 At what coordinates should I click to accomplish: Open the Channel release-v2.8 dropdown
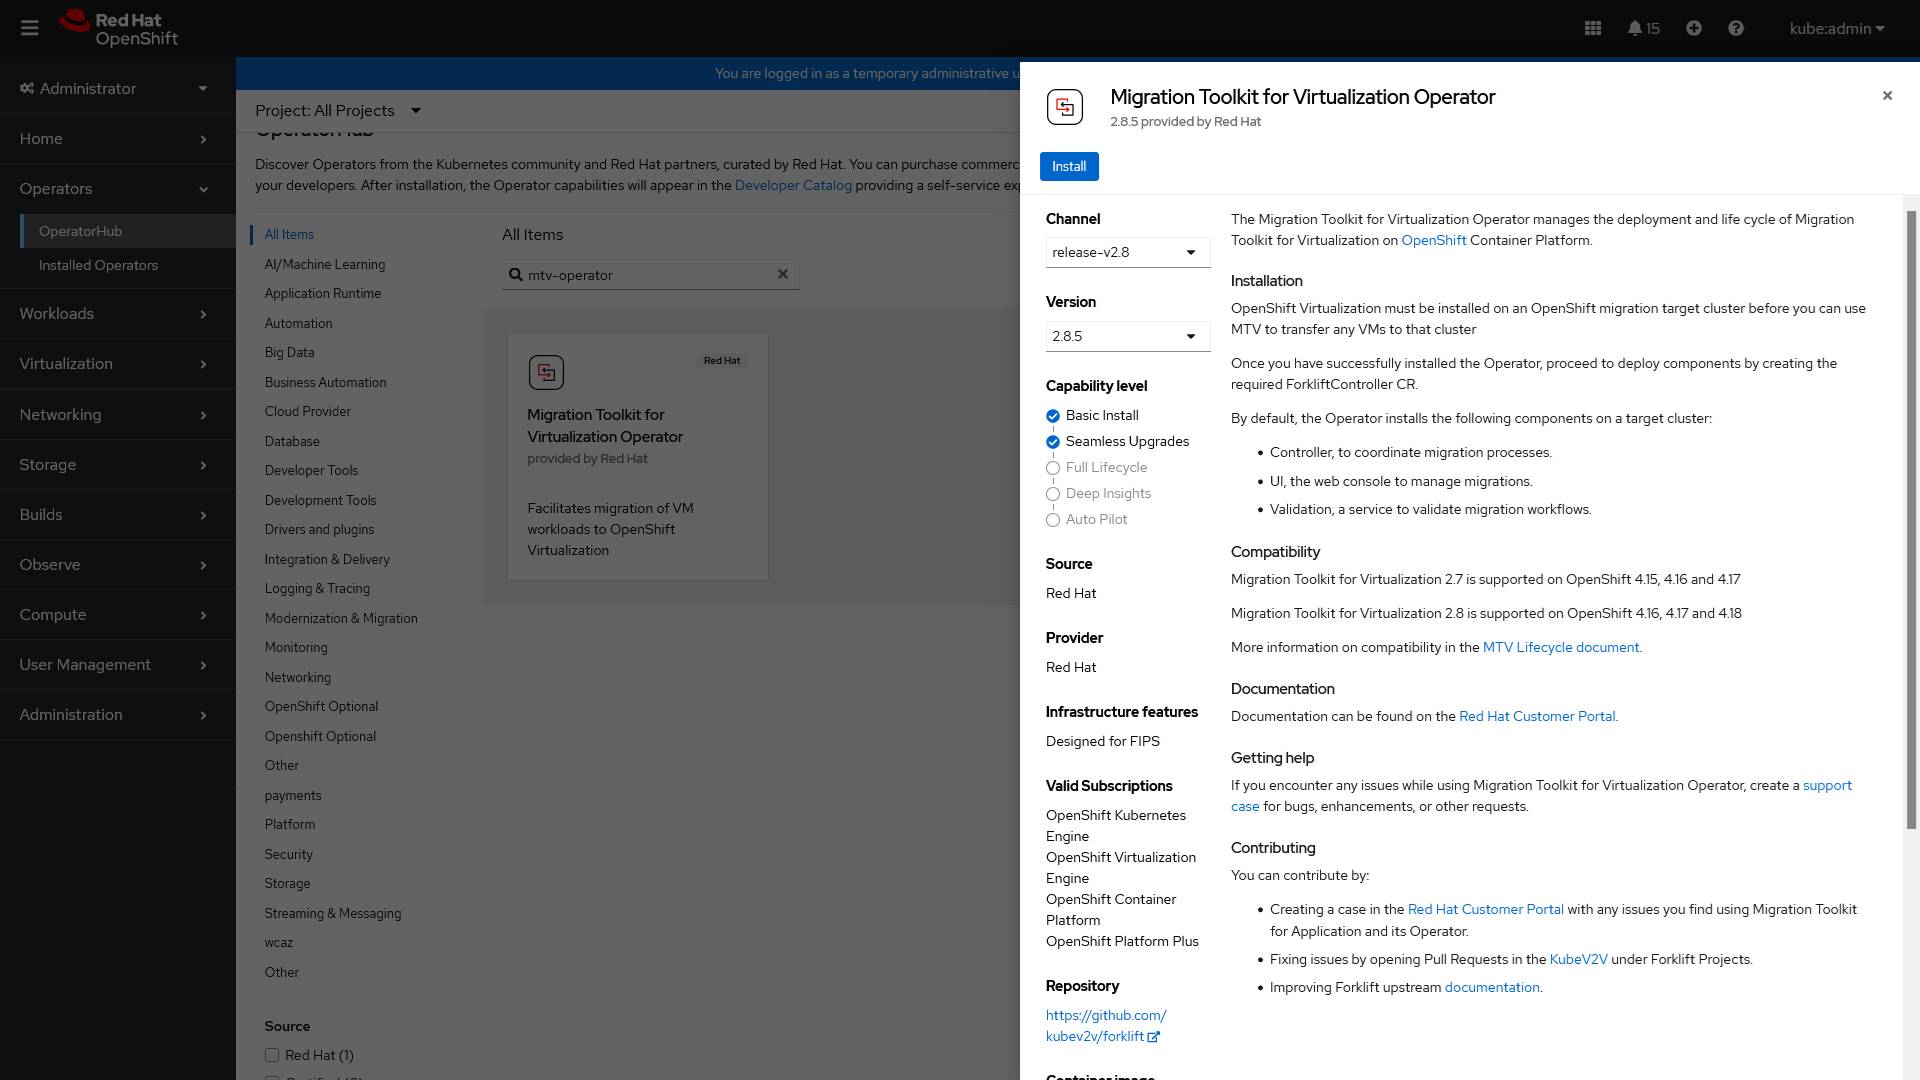pyautogui.click(x=1127, y=252)
